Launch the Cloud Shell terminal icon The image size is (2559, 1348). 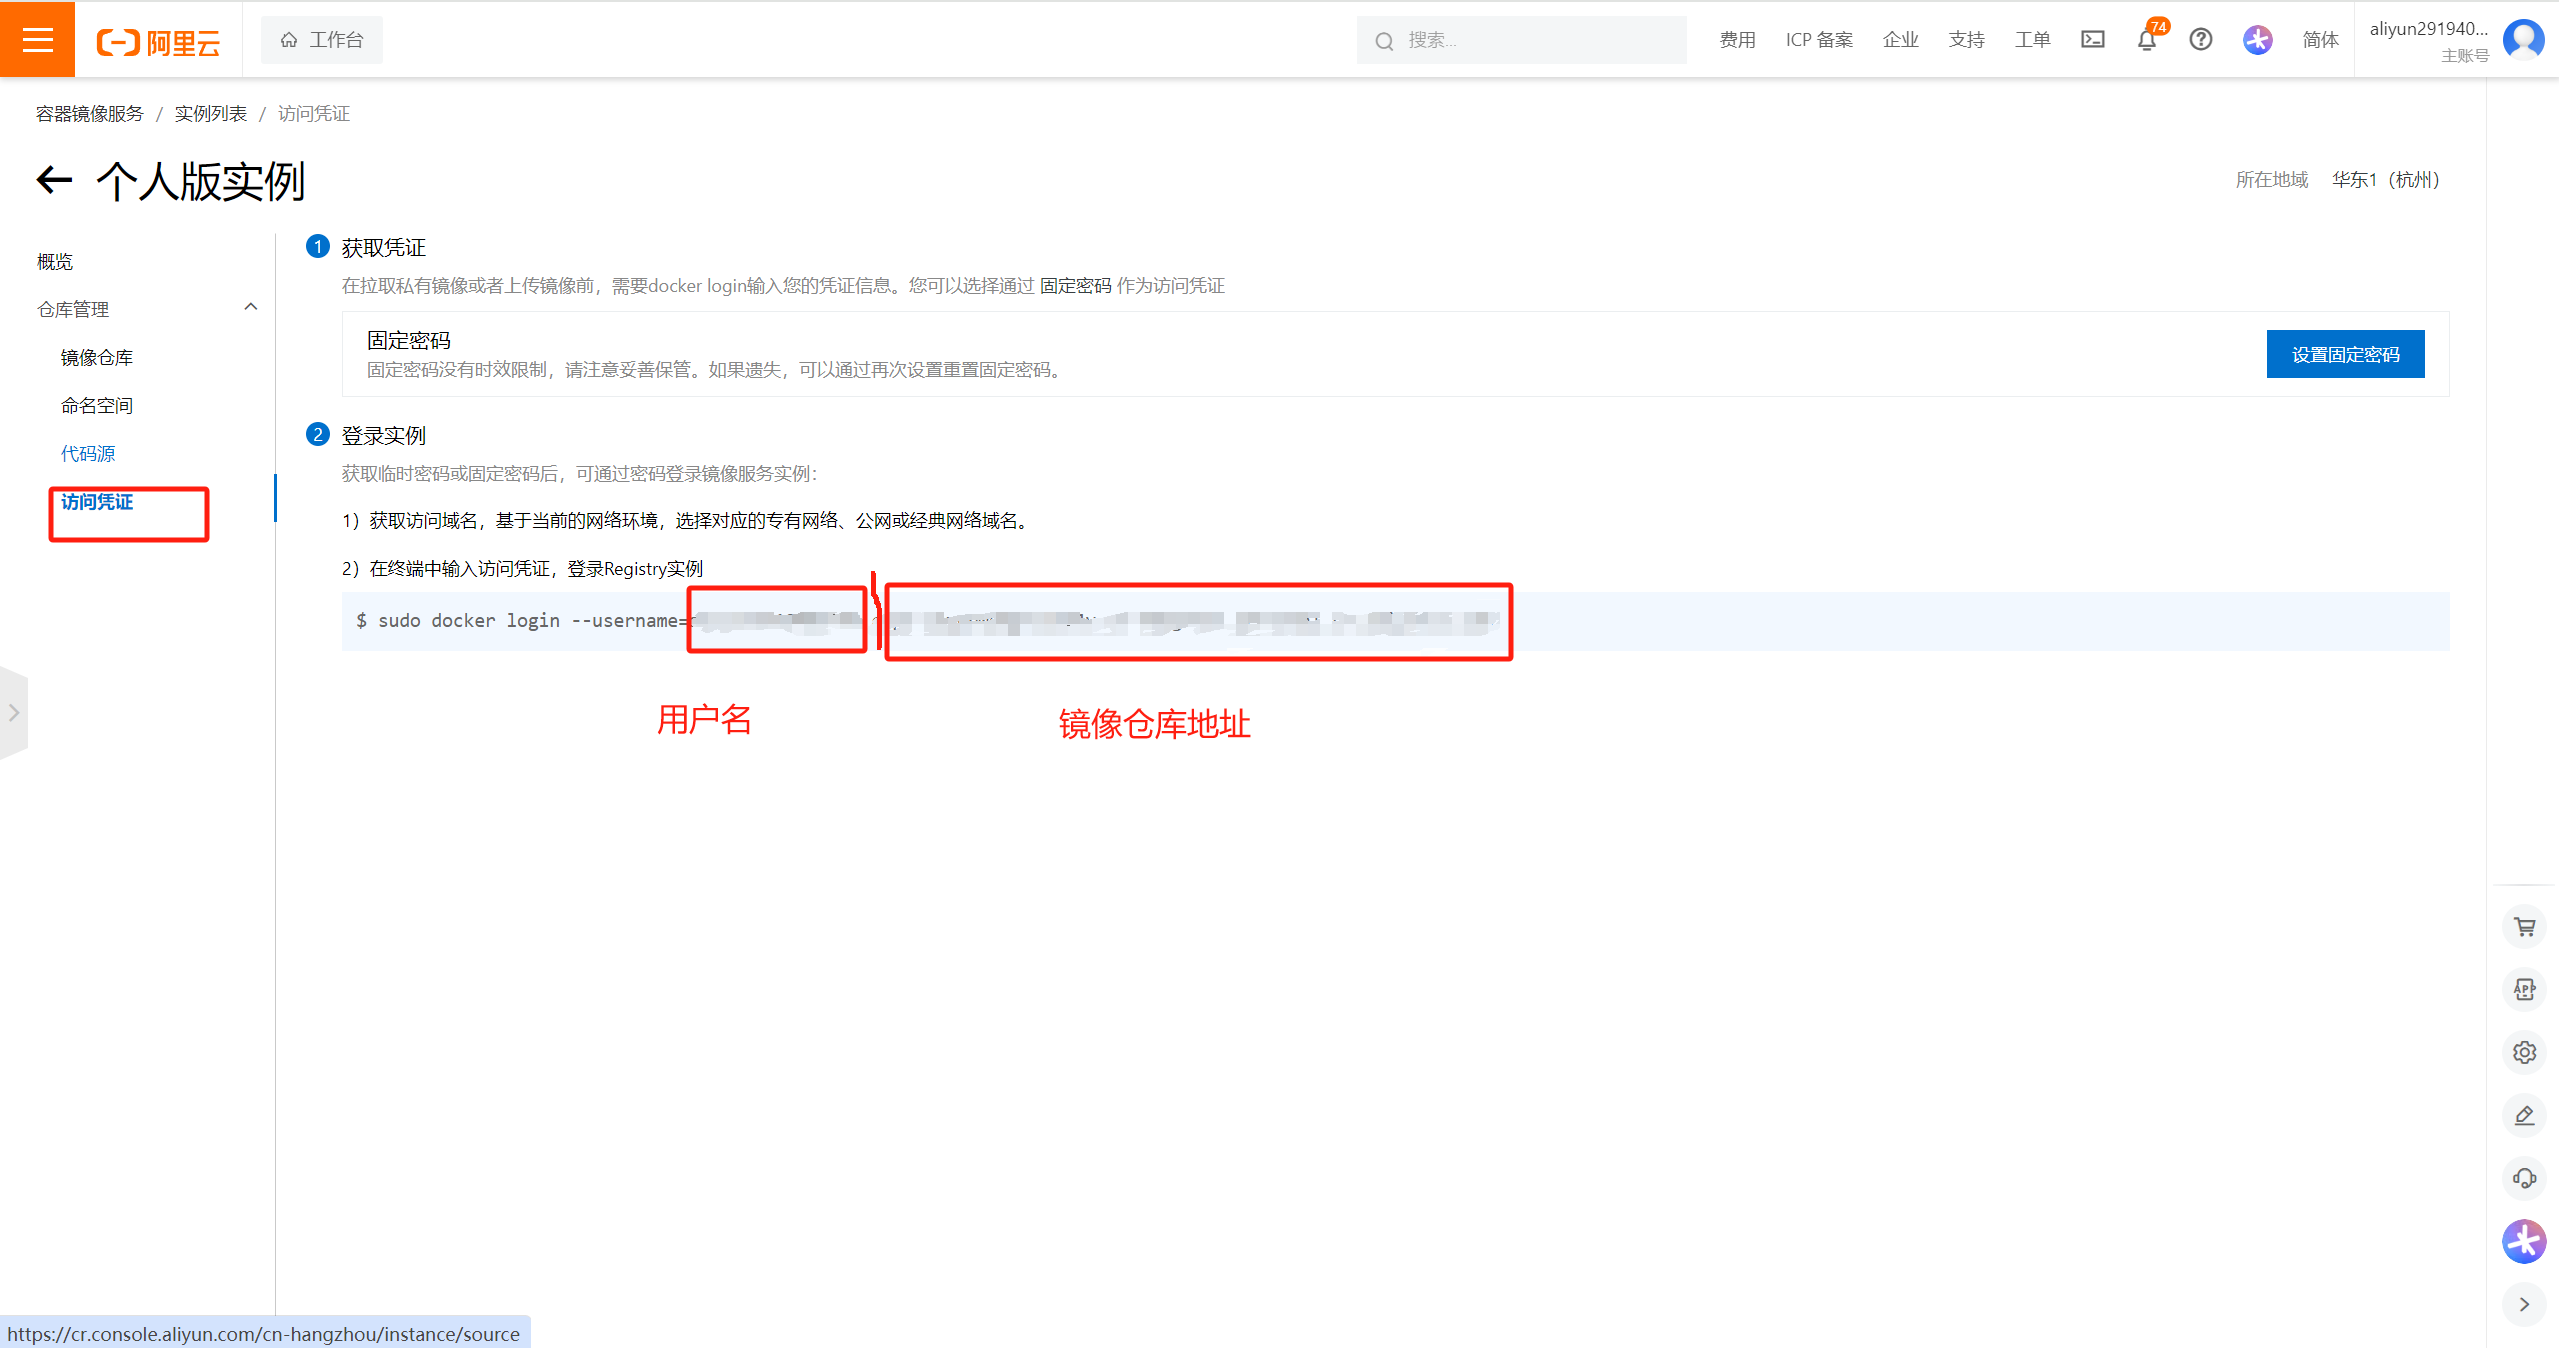coord(2093,40)
